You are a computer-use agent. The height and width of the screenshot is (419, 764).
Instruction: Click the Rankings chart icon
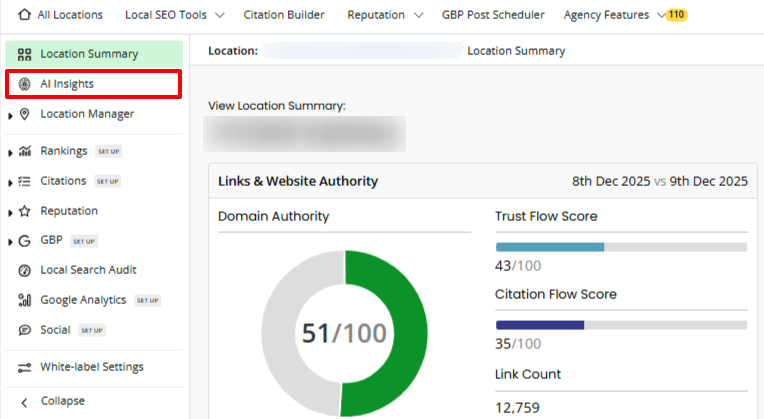(x=25, y=151)
